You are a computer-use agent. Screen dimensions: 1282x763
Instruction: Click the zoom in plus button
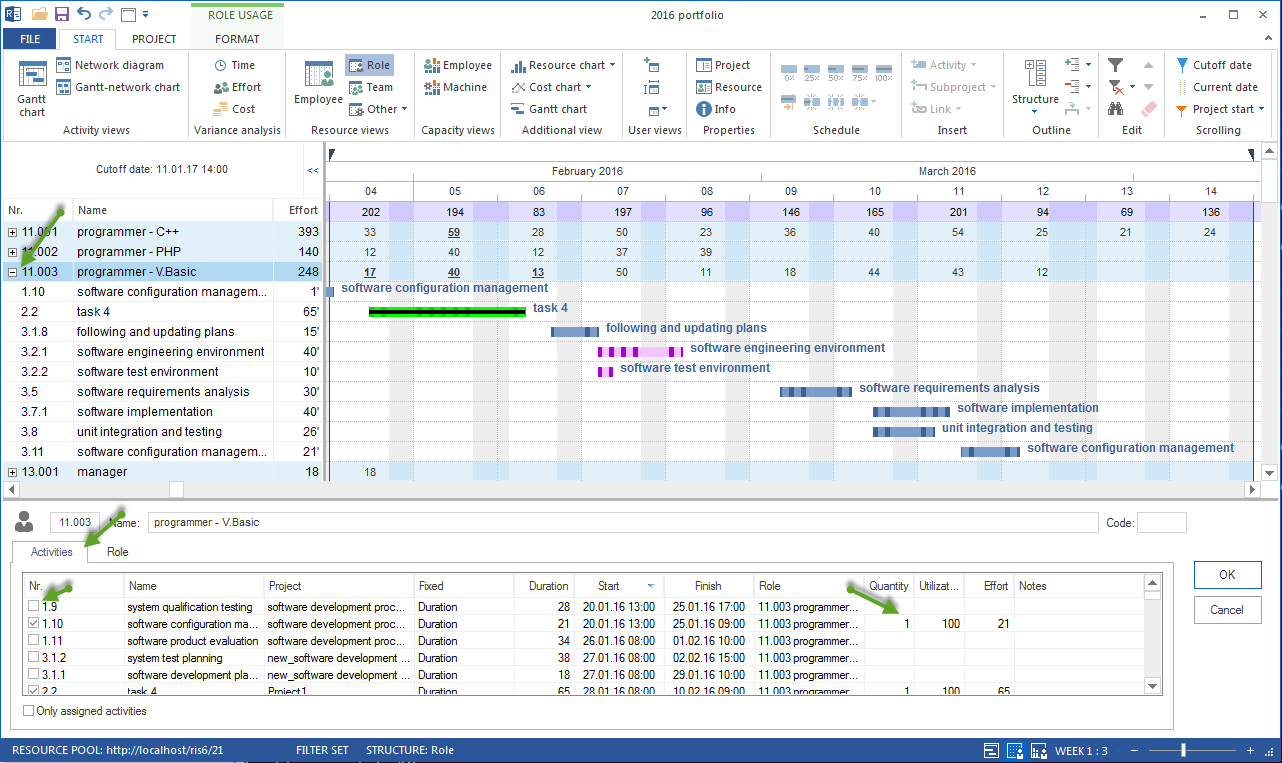[x=1250, y=750]
